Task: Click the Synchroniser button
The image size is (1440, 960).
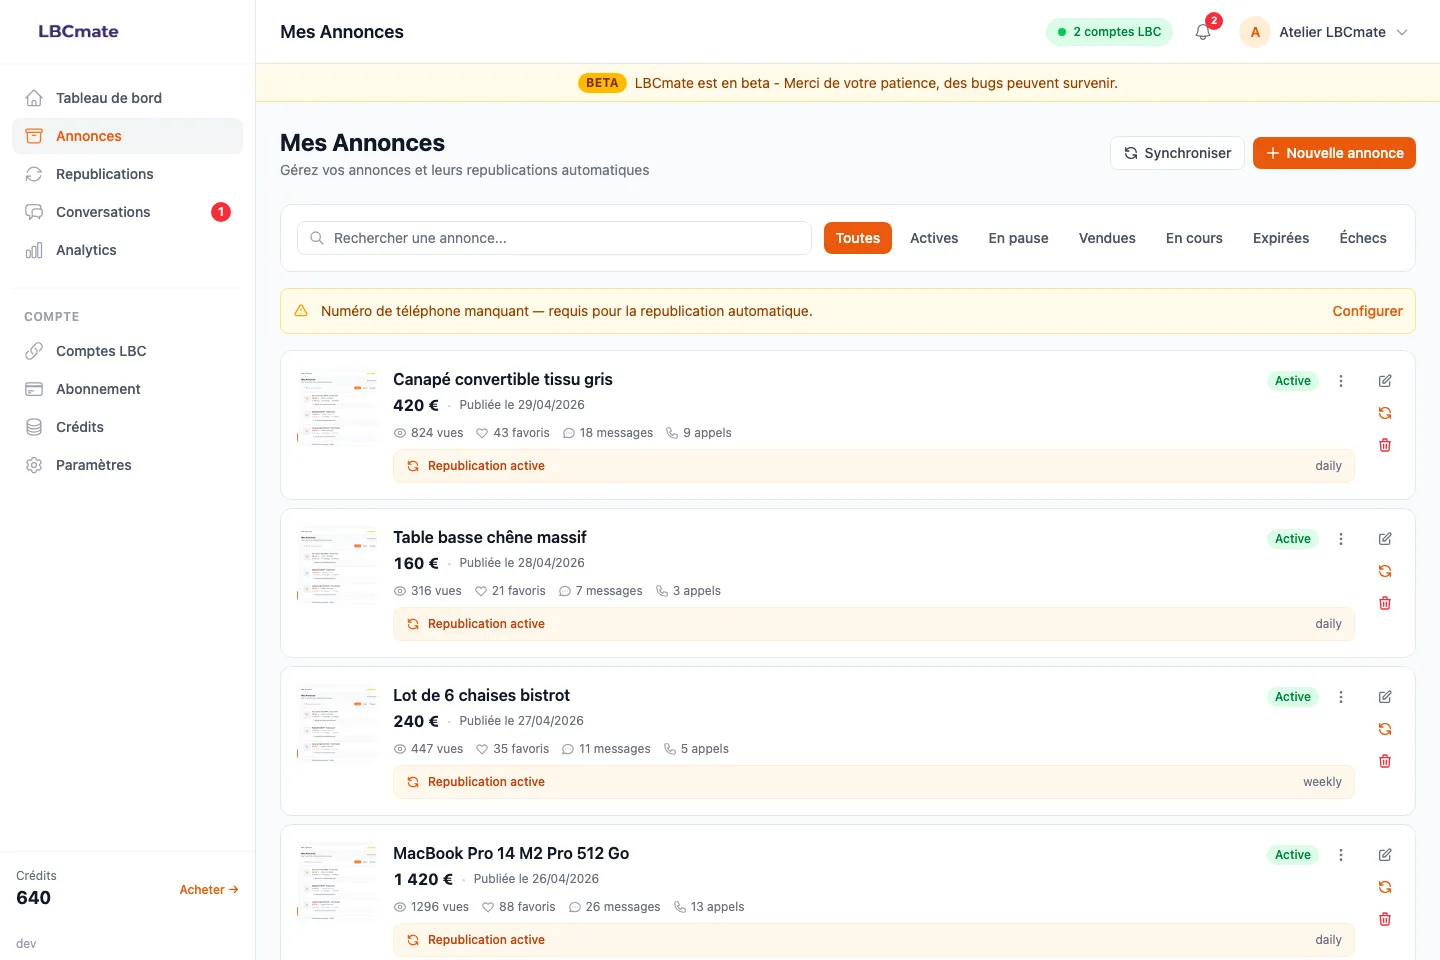Action: [1177, 153]
